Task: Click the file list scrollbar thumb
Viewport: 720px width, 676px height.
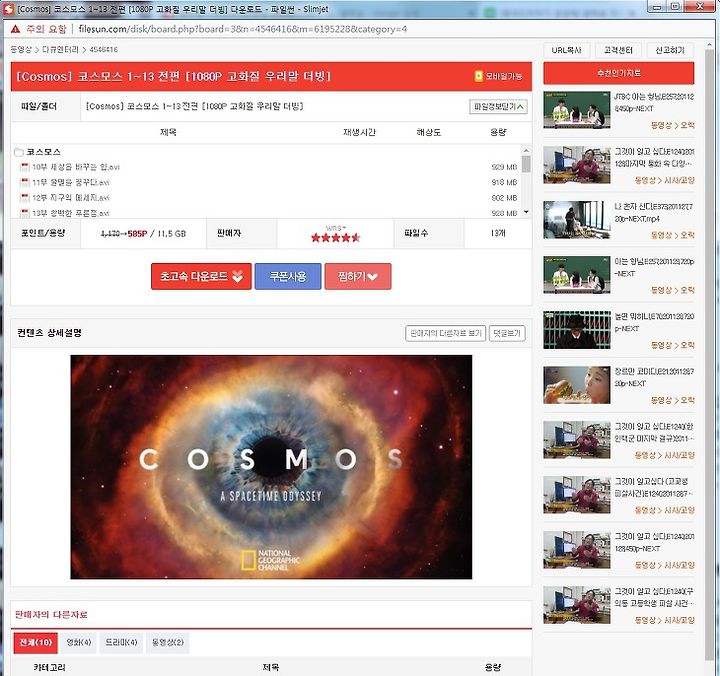Action: pos(526,164)
